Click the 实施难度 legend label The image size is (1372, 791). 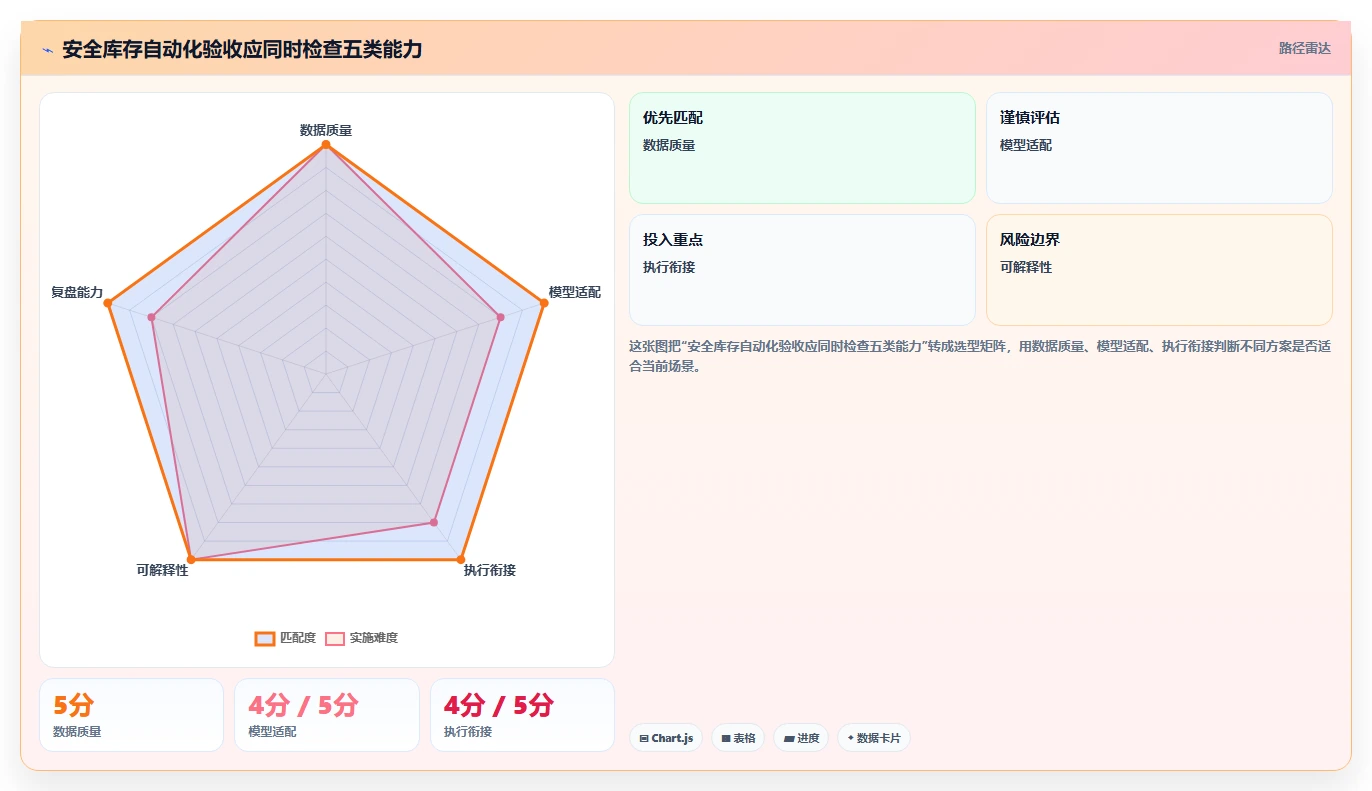(374, 638)
